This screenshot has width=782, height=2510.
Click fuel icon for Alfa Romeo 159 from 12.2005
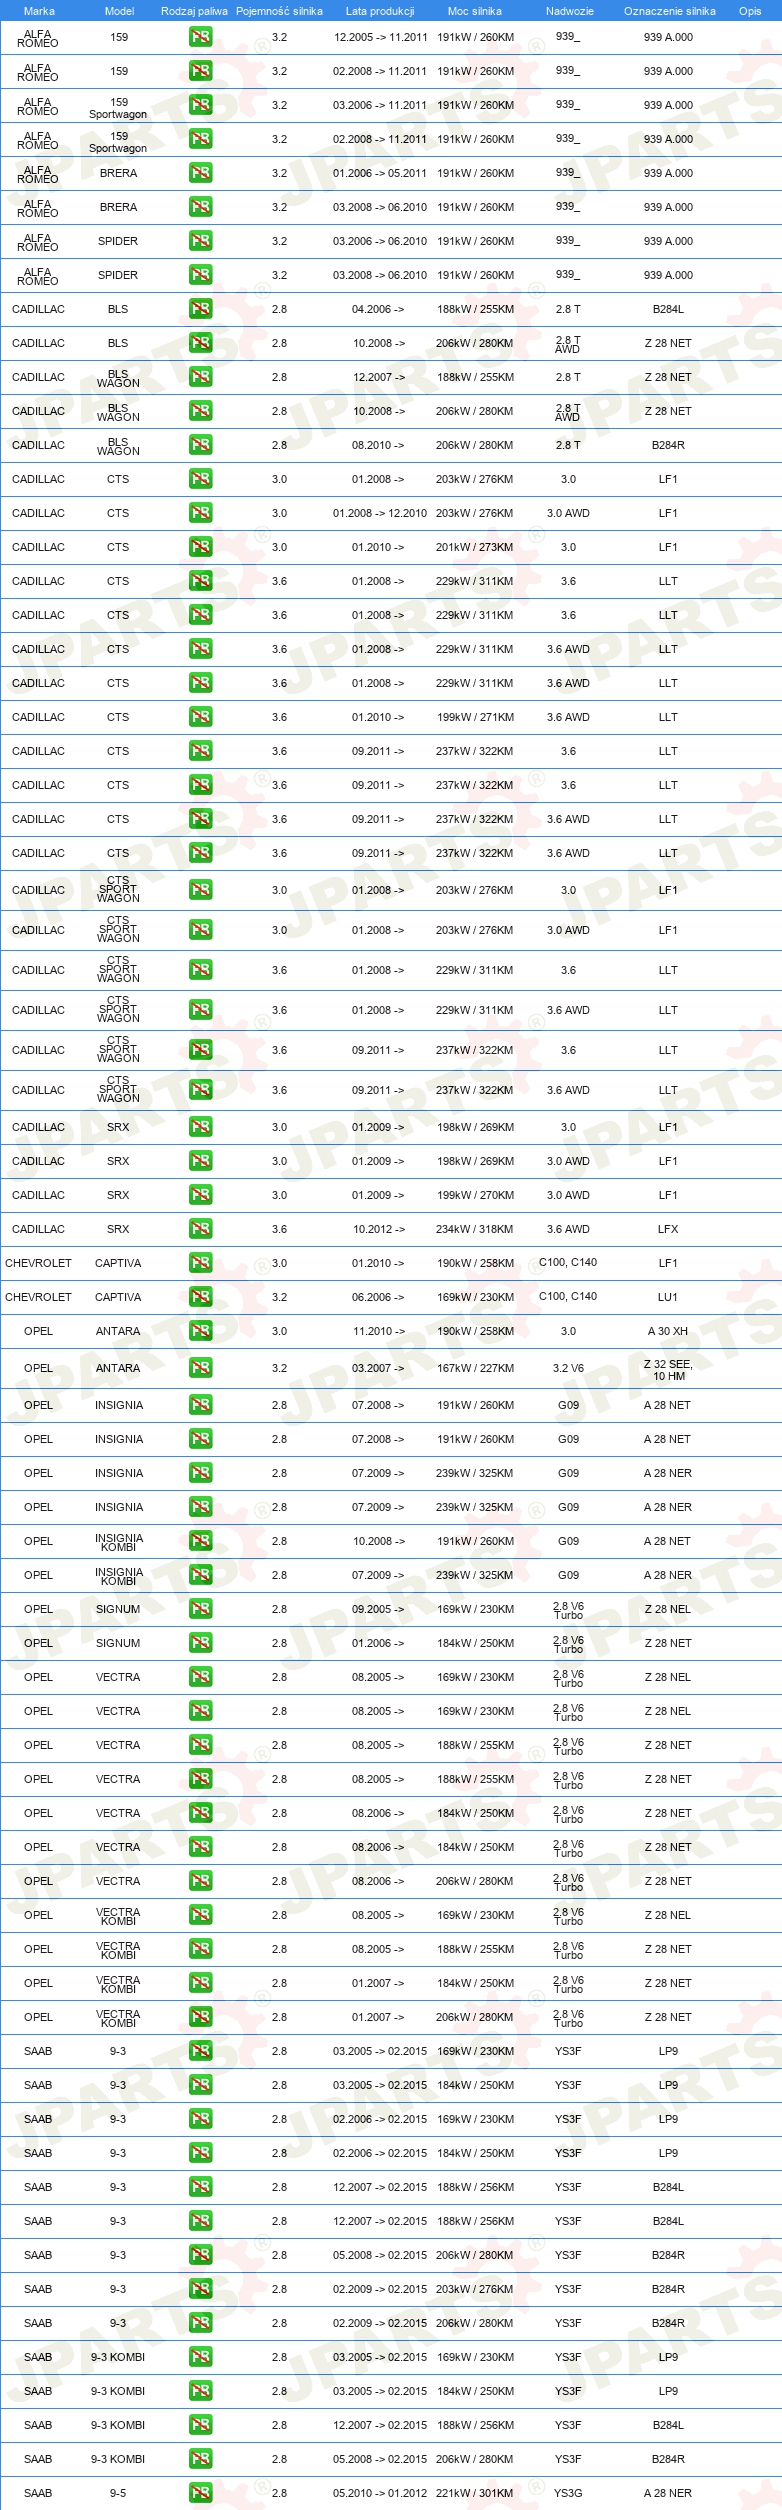pos(200,37)
